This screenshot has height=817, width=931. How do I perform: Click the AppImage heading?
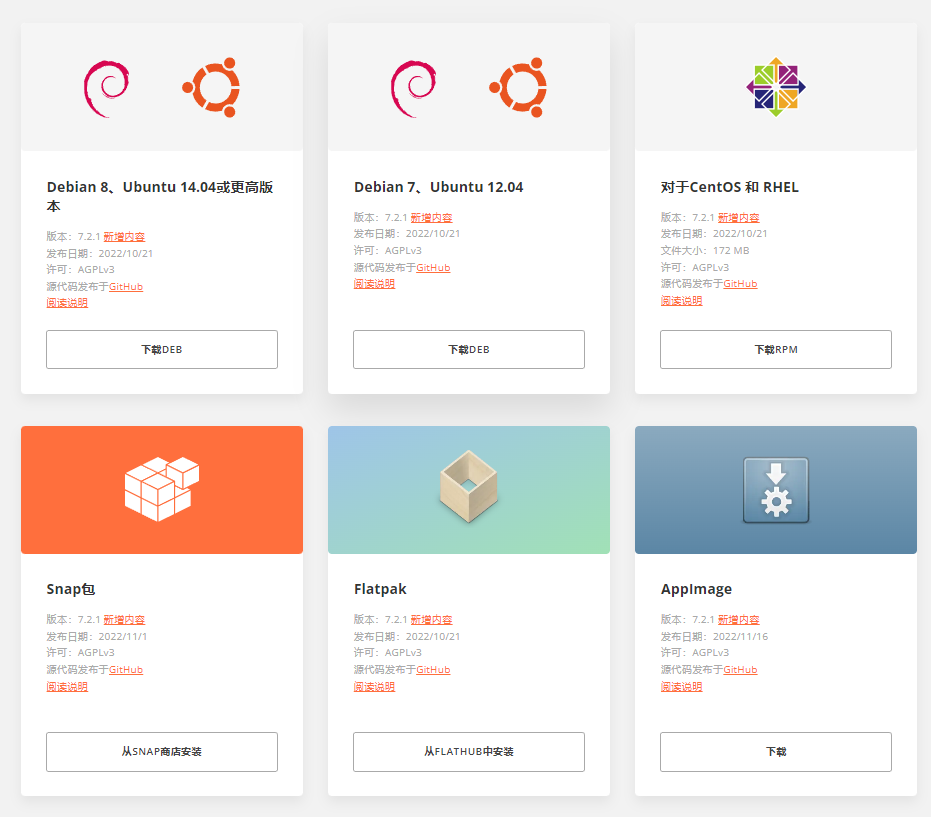click(696, 589)
